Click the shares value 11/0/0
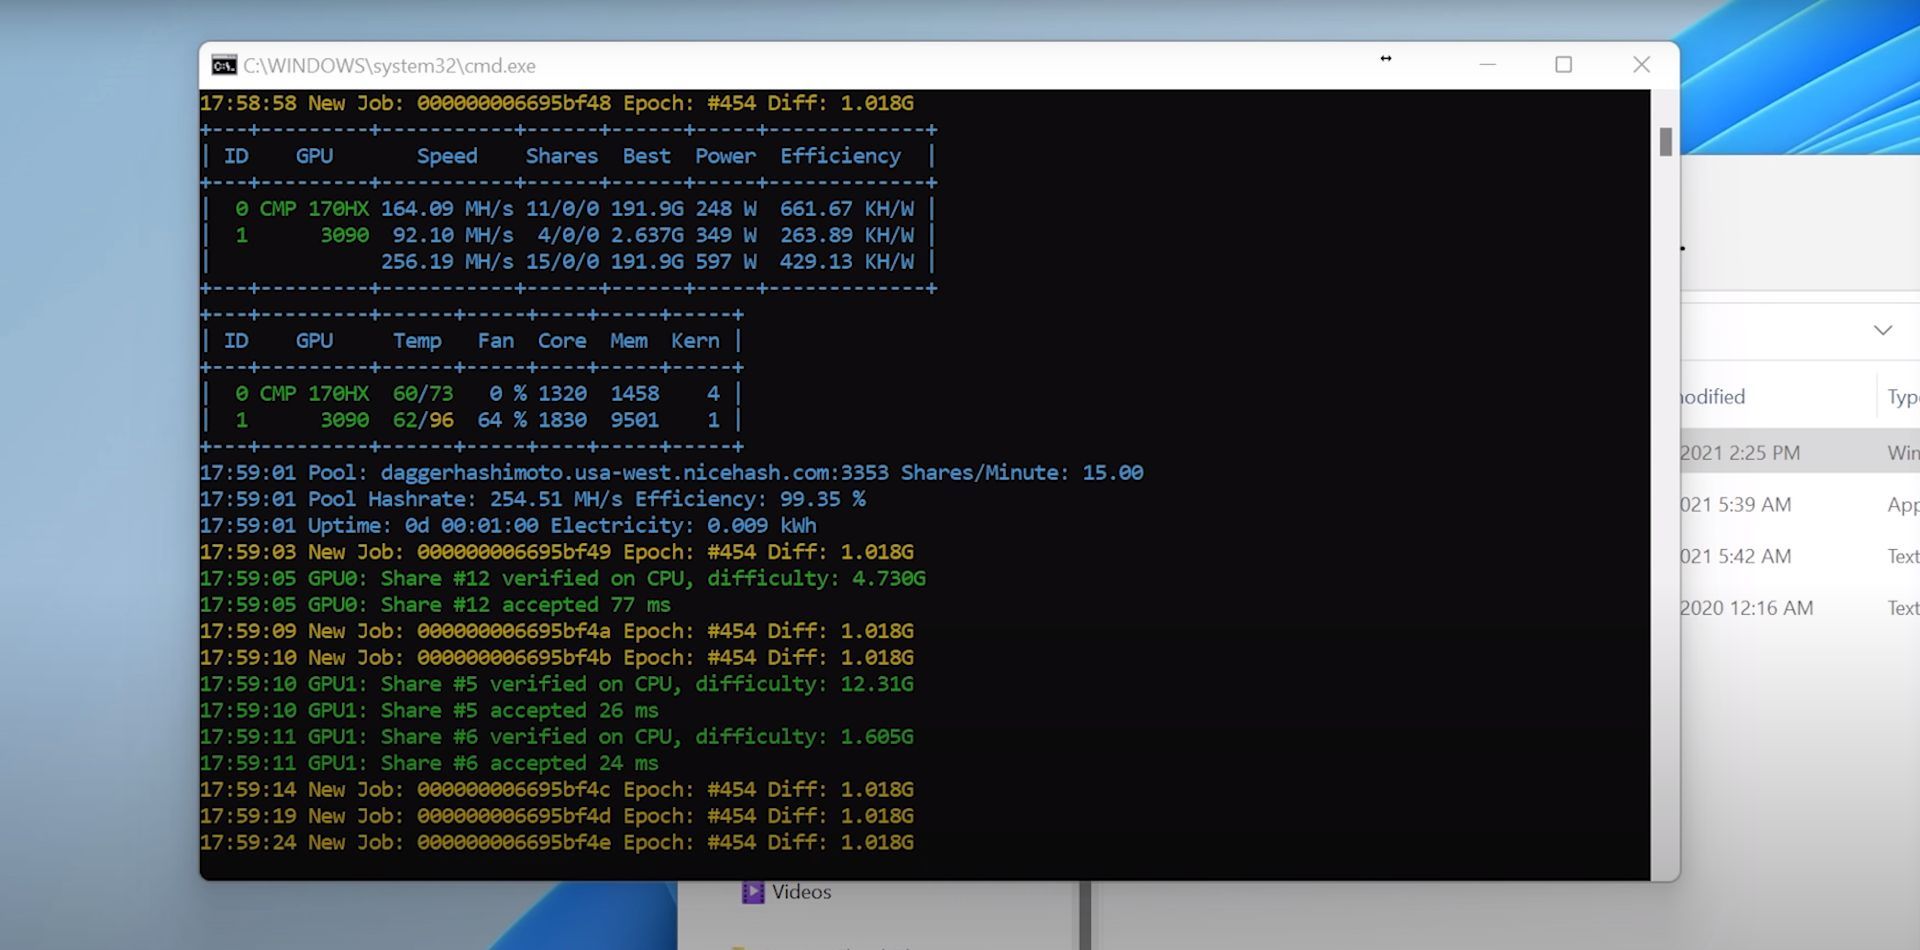This screenshot has height=950, width=1920. click(x=562, y=209)
